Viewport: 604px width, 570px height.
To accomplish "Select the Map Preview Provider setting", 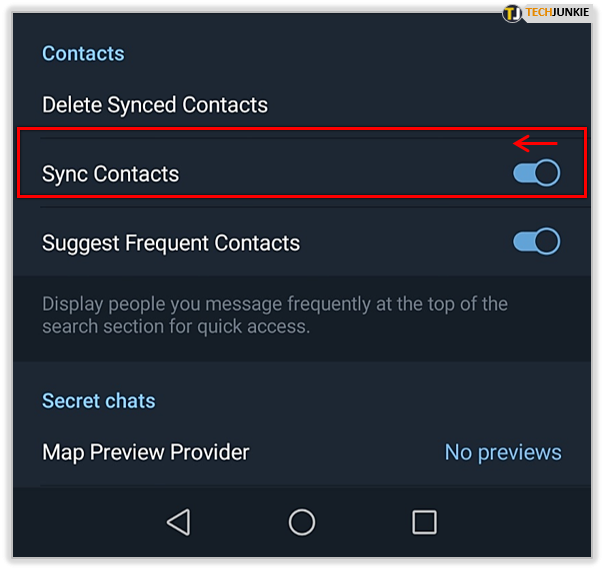I will (x=146, y=452).
